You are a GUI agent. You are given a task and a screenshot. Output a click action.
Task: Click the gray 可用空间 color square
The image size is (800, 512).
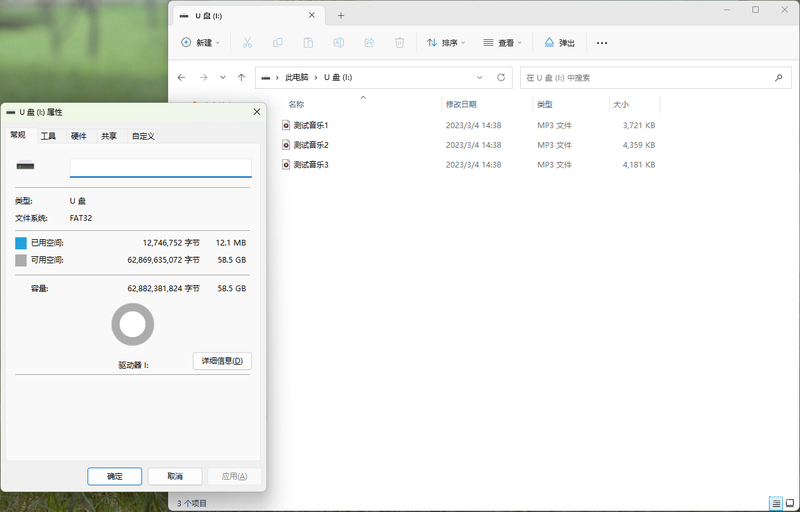21,261
